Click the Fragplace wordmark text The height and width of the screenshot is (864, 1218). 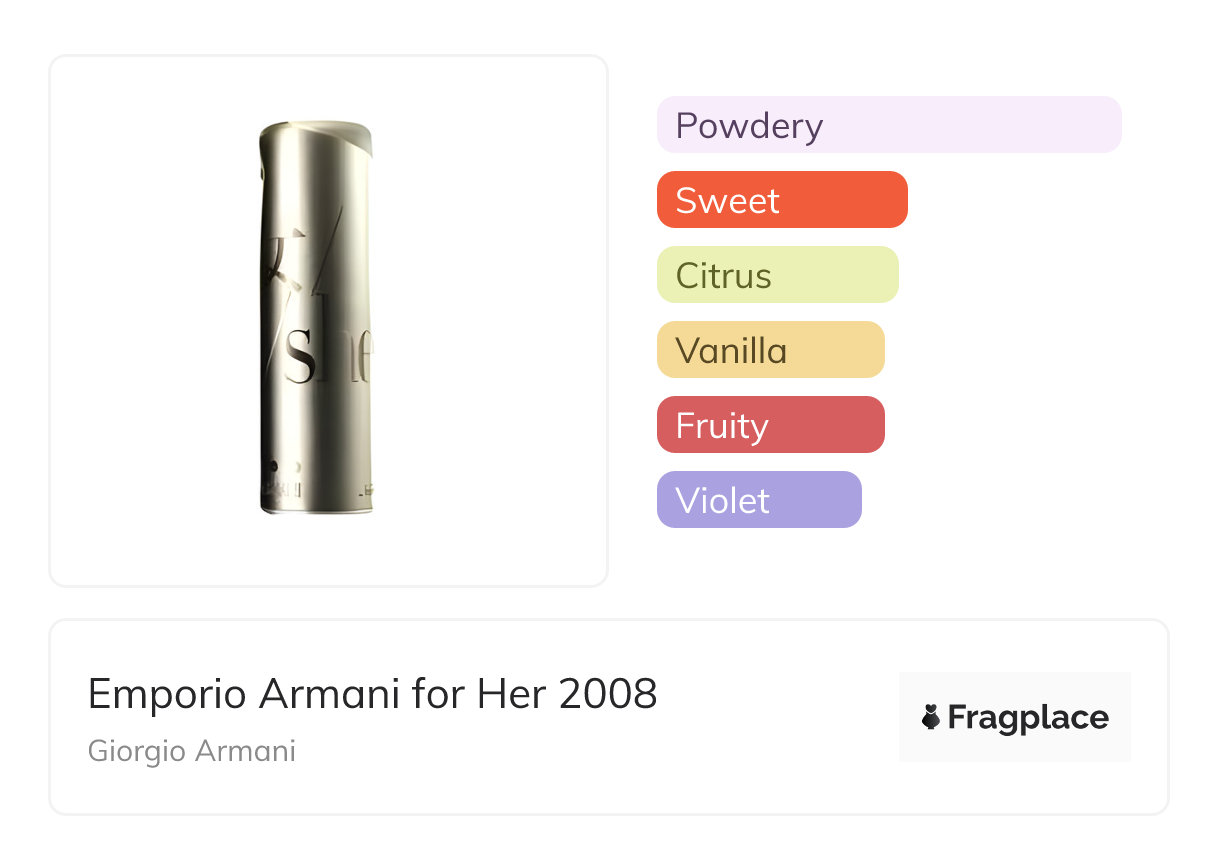tap(1027, 717)
